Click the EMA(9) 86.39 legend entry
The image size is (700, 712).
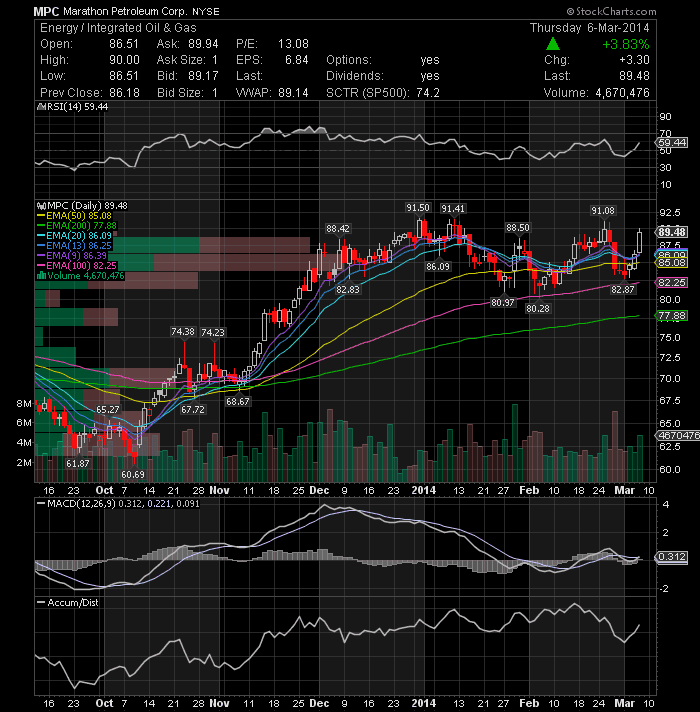[72, 256]
